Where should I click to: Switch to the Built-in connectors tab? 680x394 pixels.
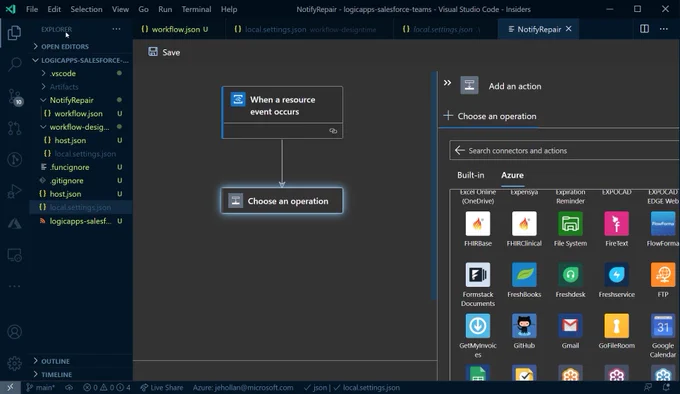point(471,175)
